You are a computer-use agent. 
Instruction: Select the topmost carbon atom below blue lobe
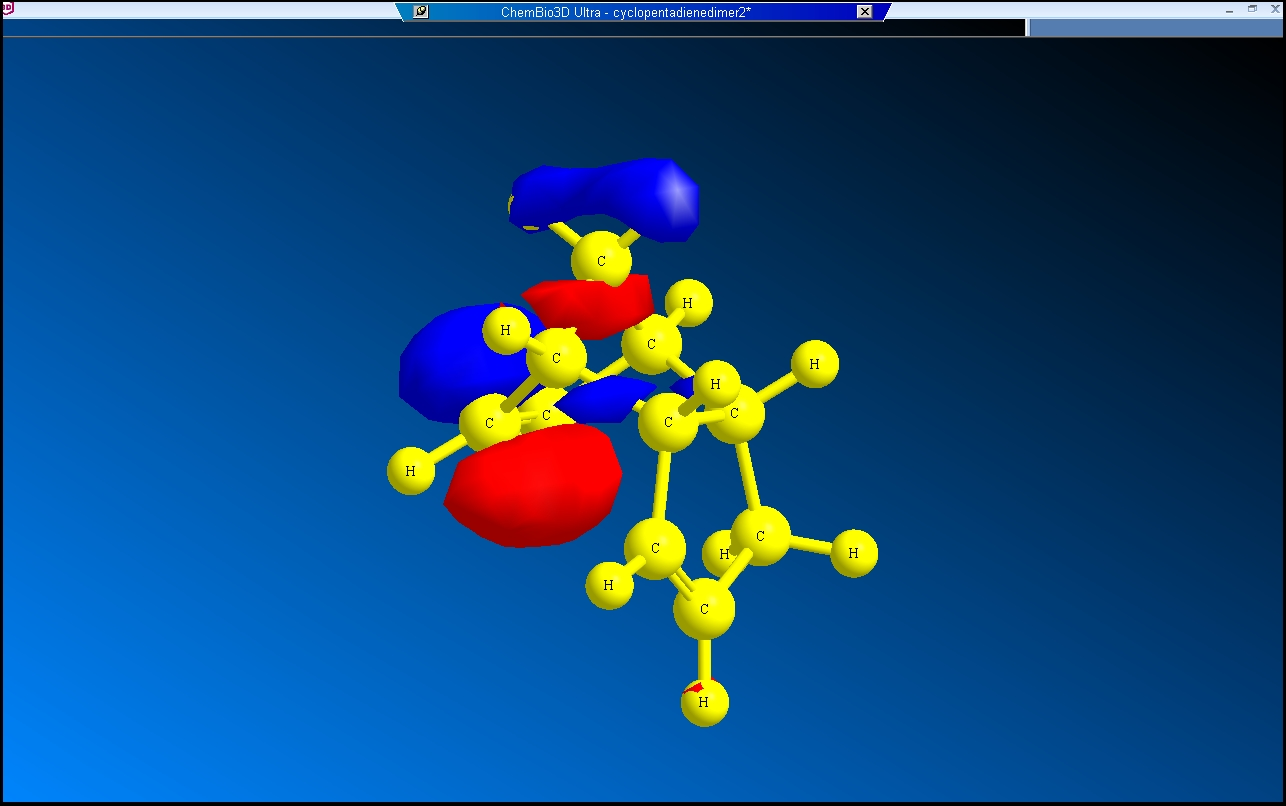point(601,261)
